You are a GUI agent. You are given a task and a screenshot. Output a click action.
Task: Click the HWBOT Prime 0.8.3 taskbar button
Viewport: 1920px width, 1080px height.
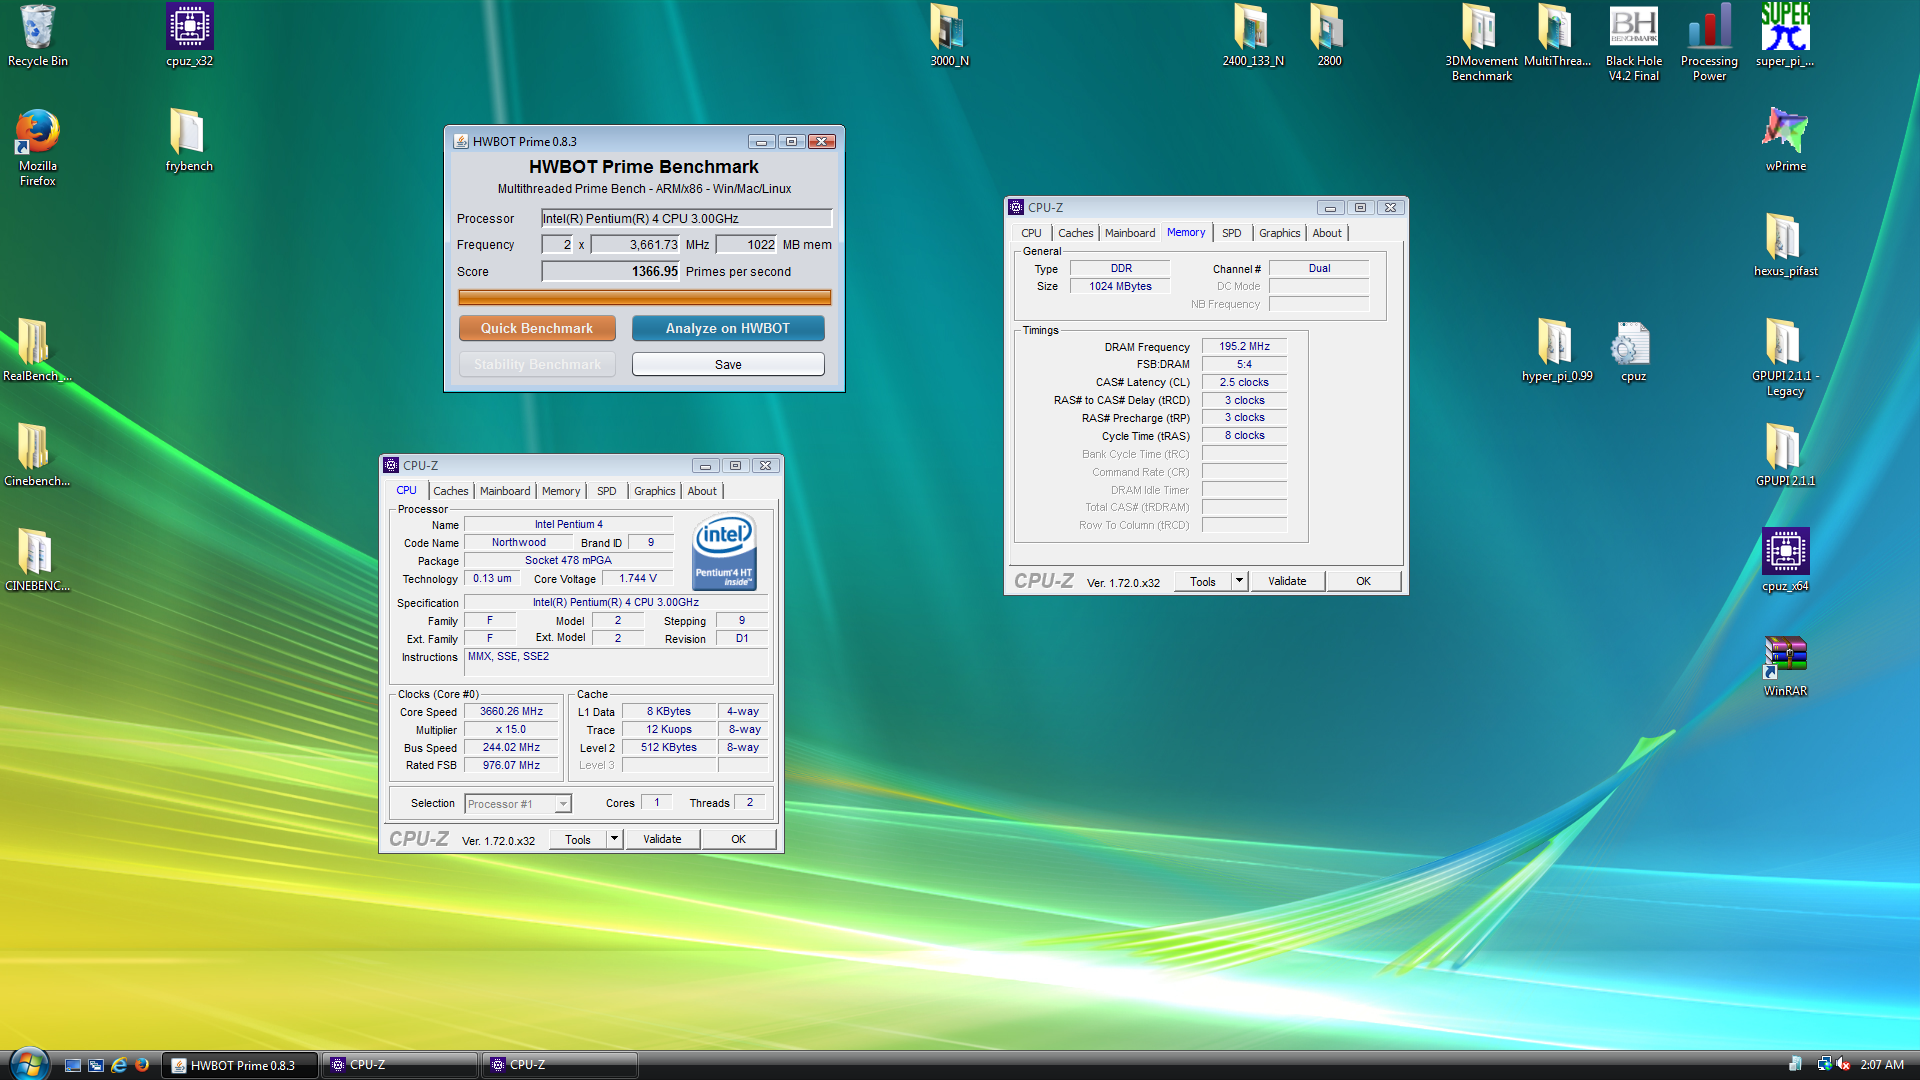click(240, 1065)
